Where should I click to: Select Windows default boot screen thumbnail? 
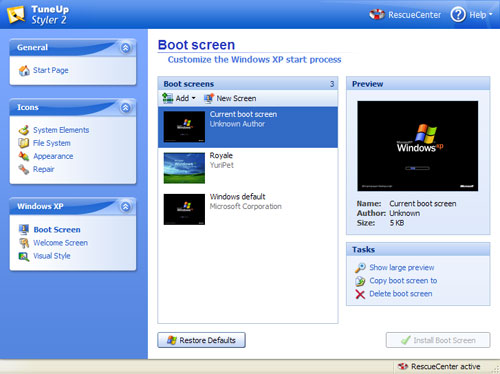point(184,209)
